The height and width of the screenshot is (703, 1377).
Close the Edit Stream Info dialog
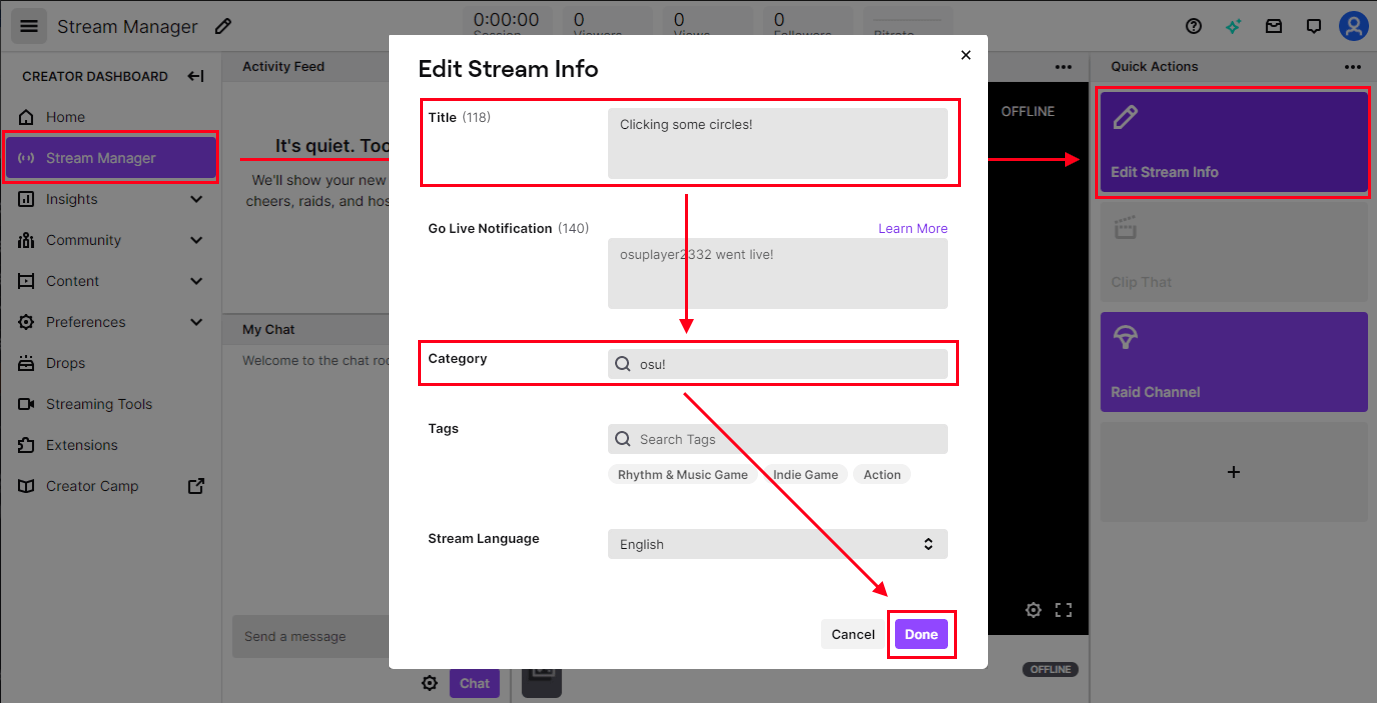[x=966, y=55]
